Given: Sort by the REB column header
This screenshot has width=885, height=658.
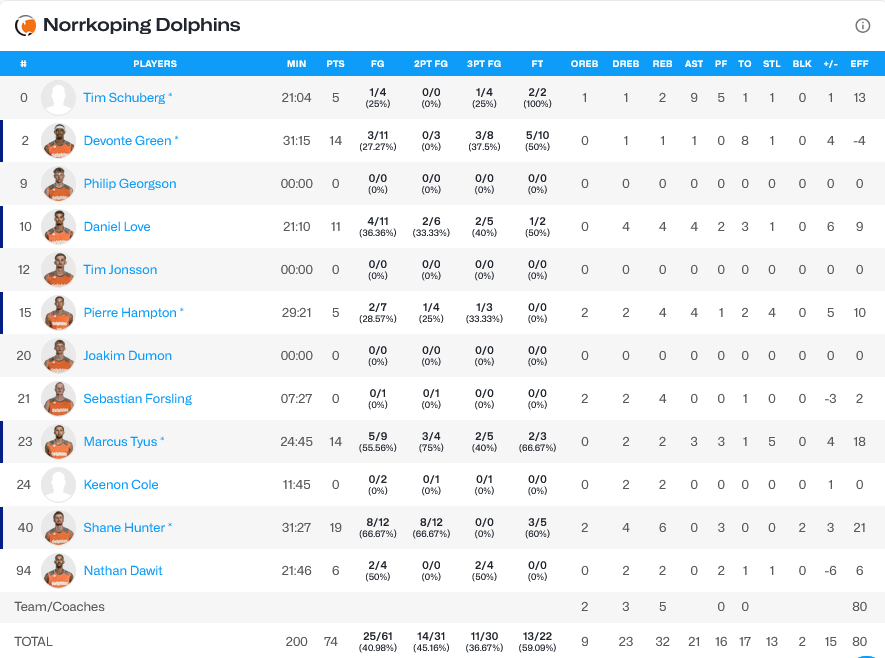Looking at the screenshot, I should pos(662,64).
